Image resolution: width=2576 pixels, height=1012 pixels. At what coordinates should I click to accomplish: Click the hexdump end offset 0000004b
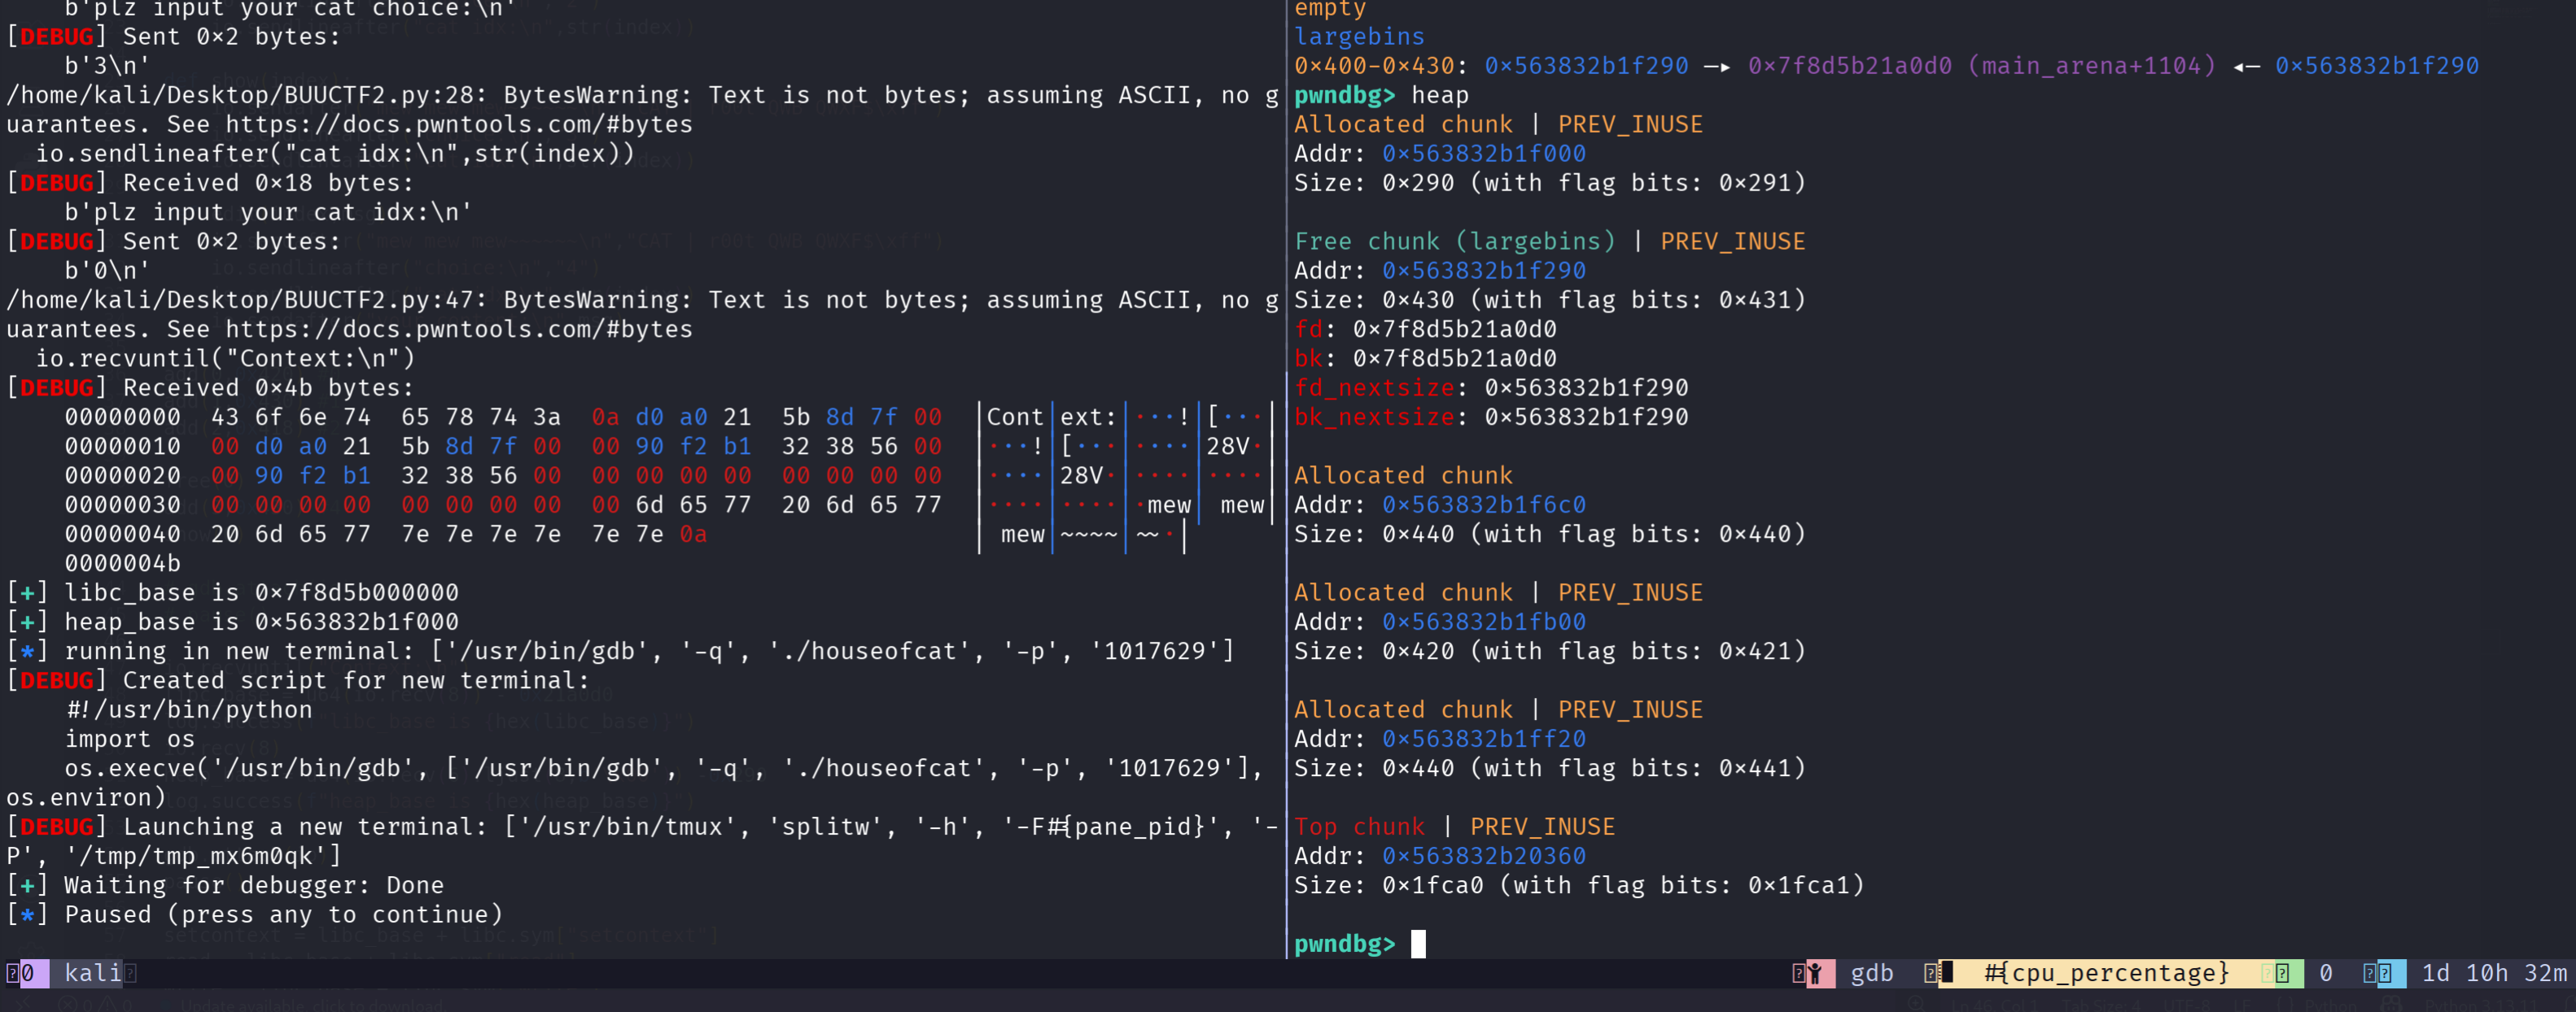pos(123,563)
